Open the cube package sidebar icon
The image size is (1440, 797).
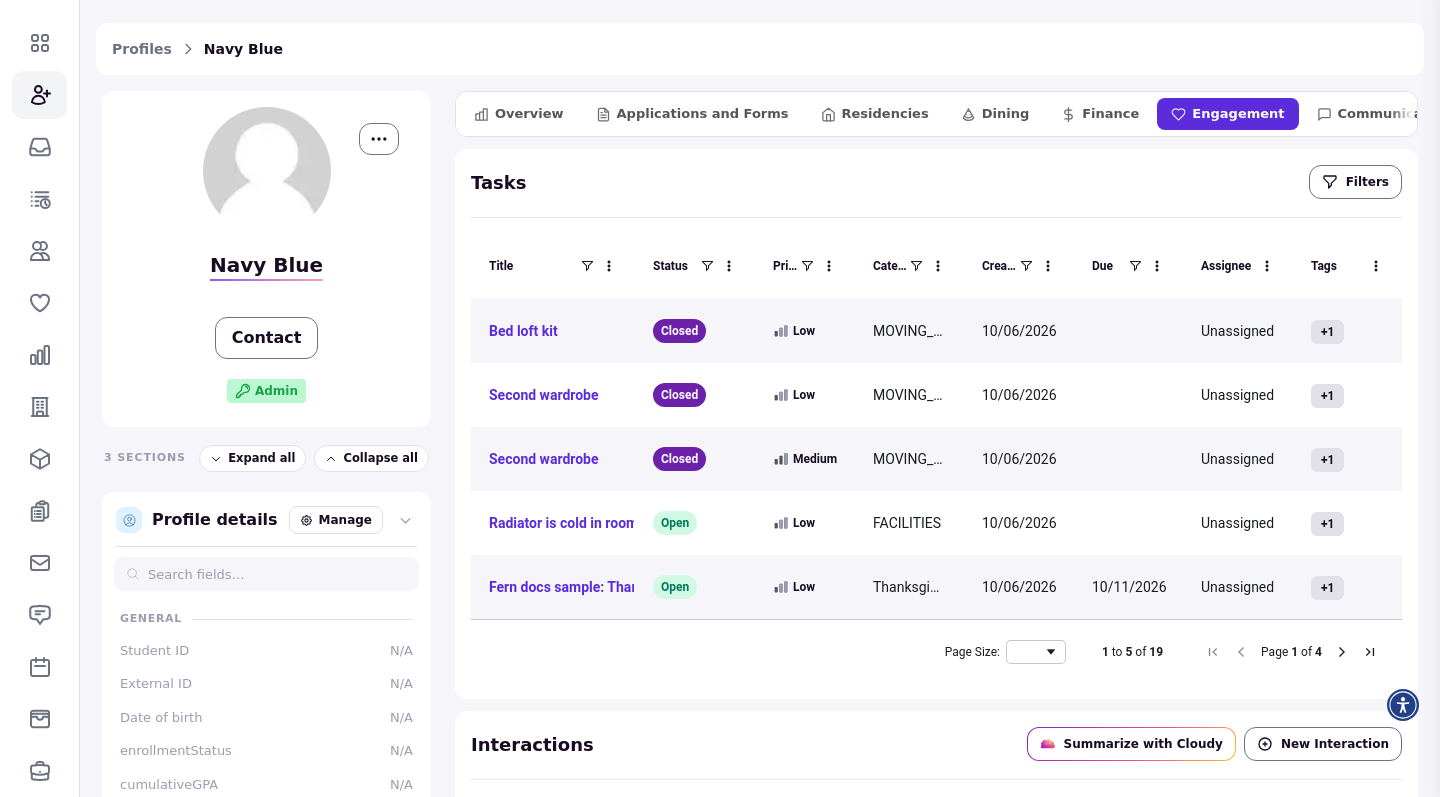40,459
